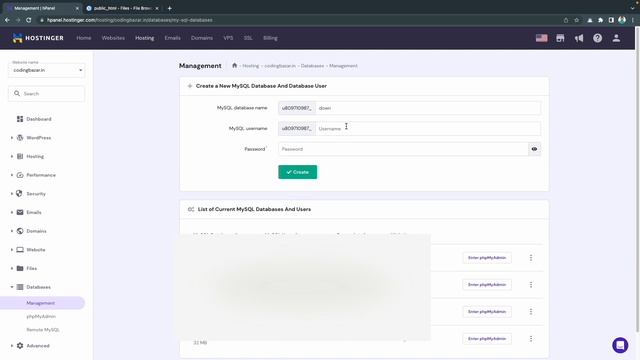
Task: Toggle password visibility eye icon
Action: [534, 149]
